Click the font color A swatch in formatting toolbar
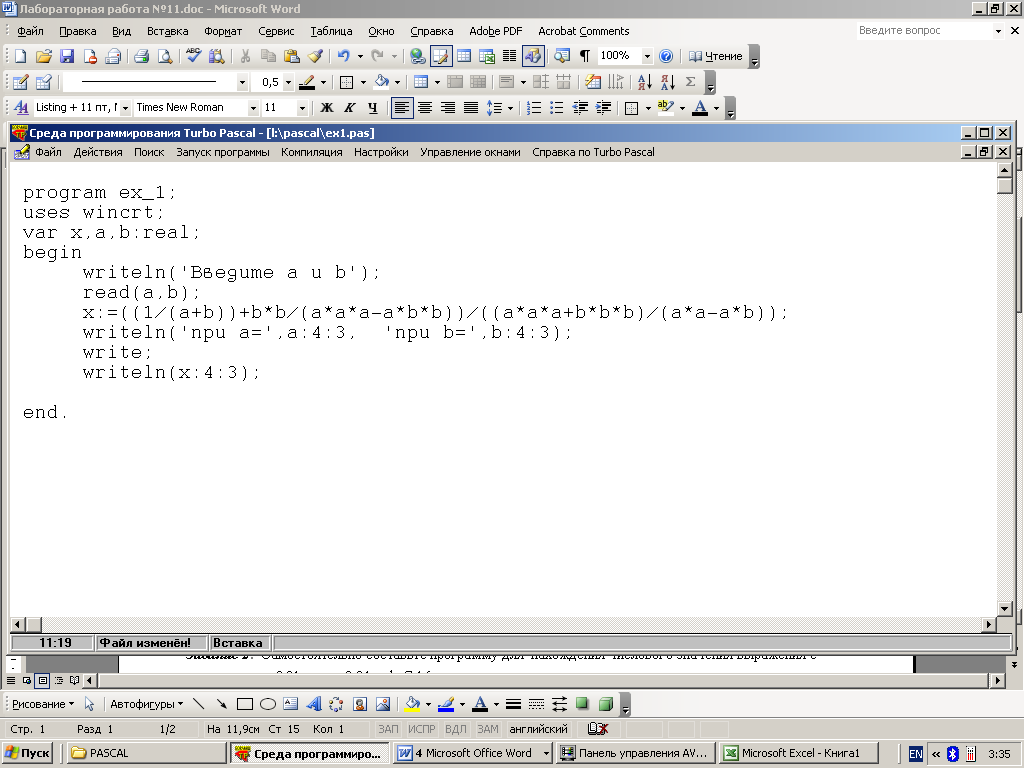 pyautogui.click(x=700, y=108)
